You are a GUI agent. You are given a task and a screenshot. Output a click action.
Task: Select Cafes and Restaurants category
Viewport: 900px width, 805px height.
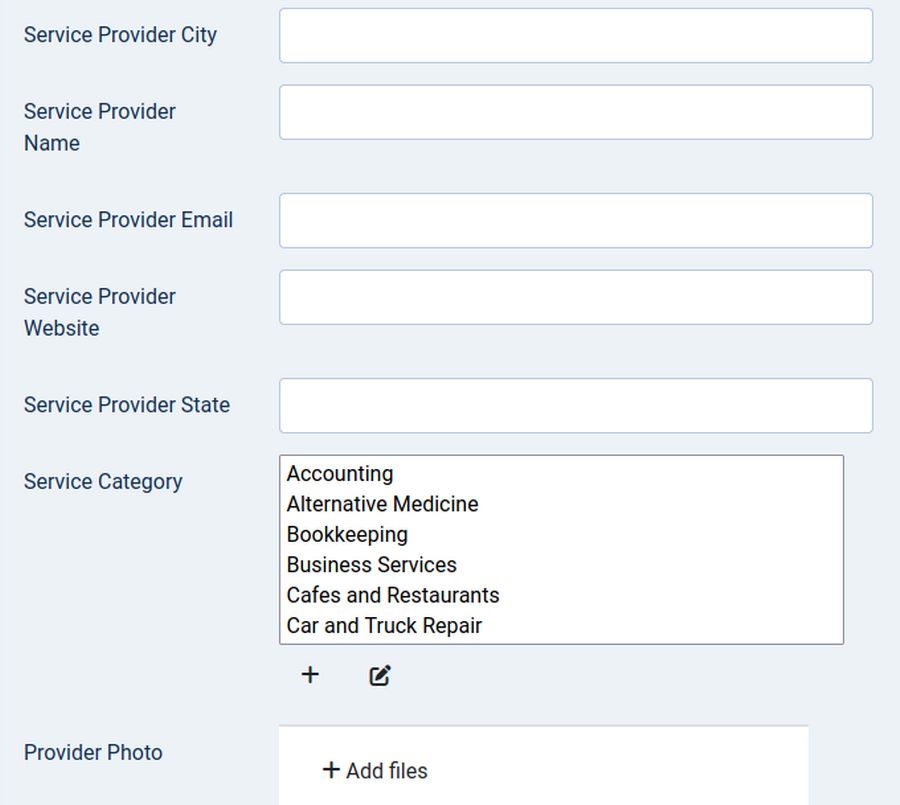(x=392, y=595)
